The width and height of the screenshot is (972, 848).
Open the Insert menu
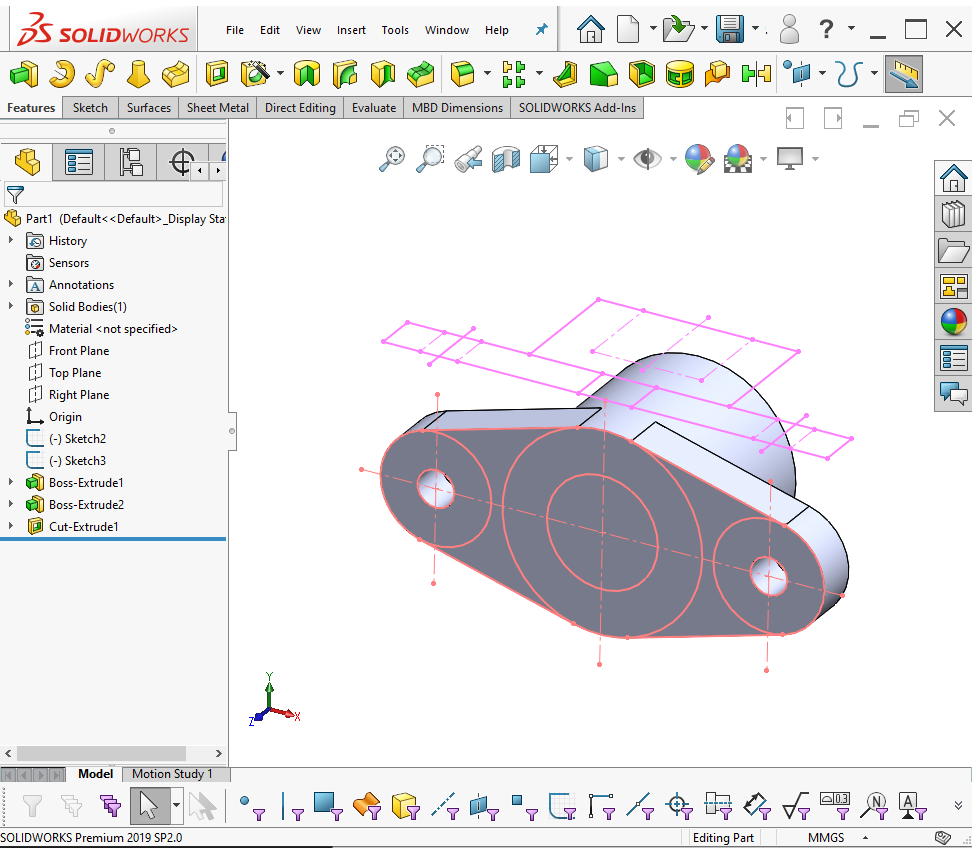(351, 30)
